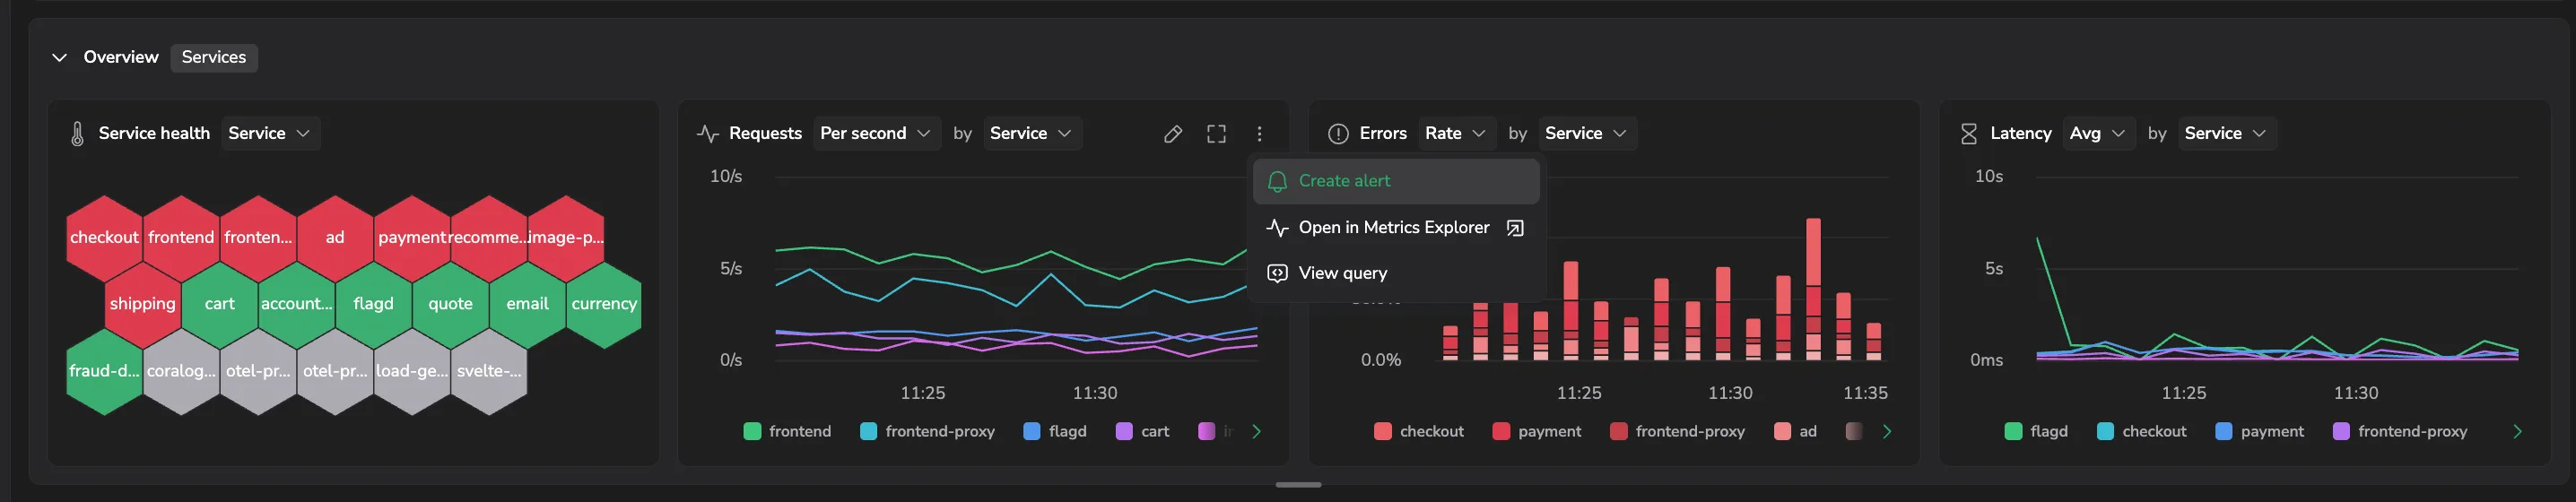Show next Requests legend items
This screenshot has height=502, width=2576.
click(x=1257, y=432)
